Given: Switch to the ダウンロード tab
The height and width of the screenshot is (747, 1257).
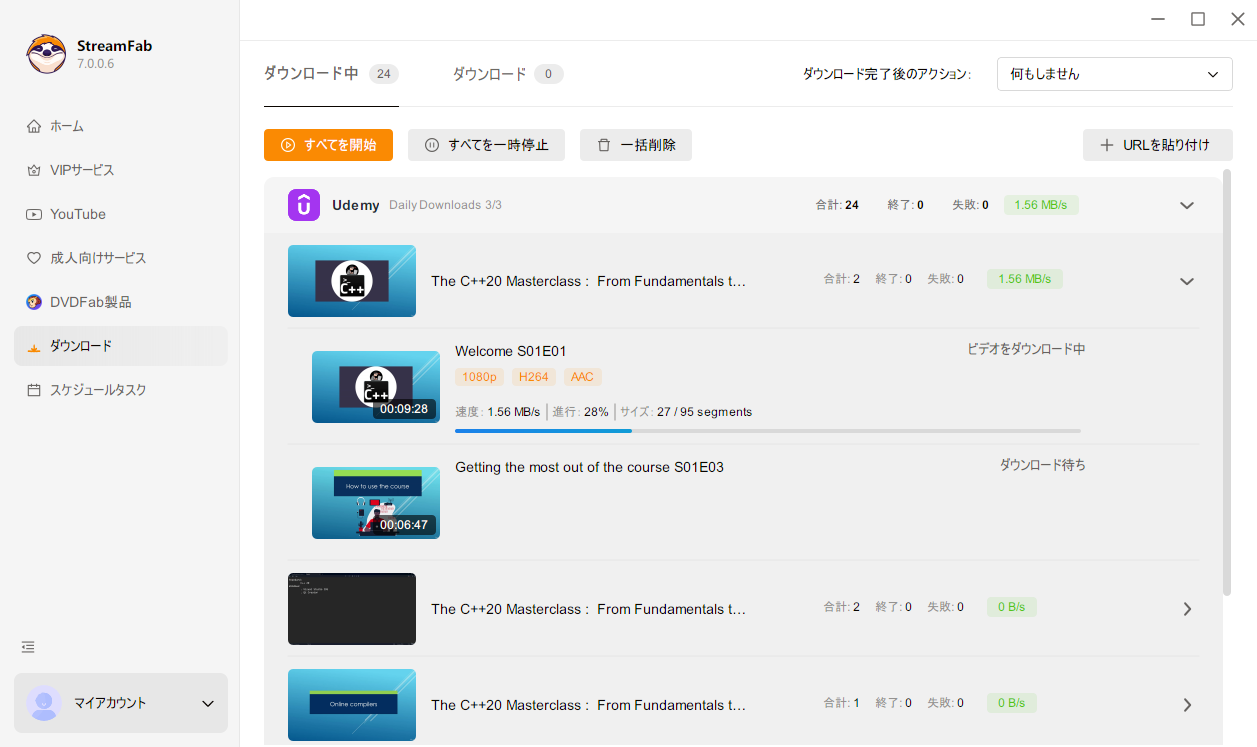Looking at the screenshot, I should point(489,73).
